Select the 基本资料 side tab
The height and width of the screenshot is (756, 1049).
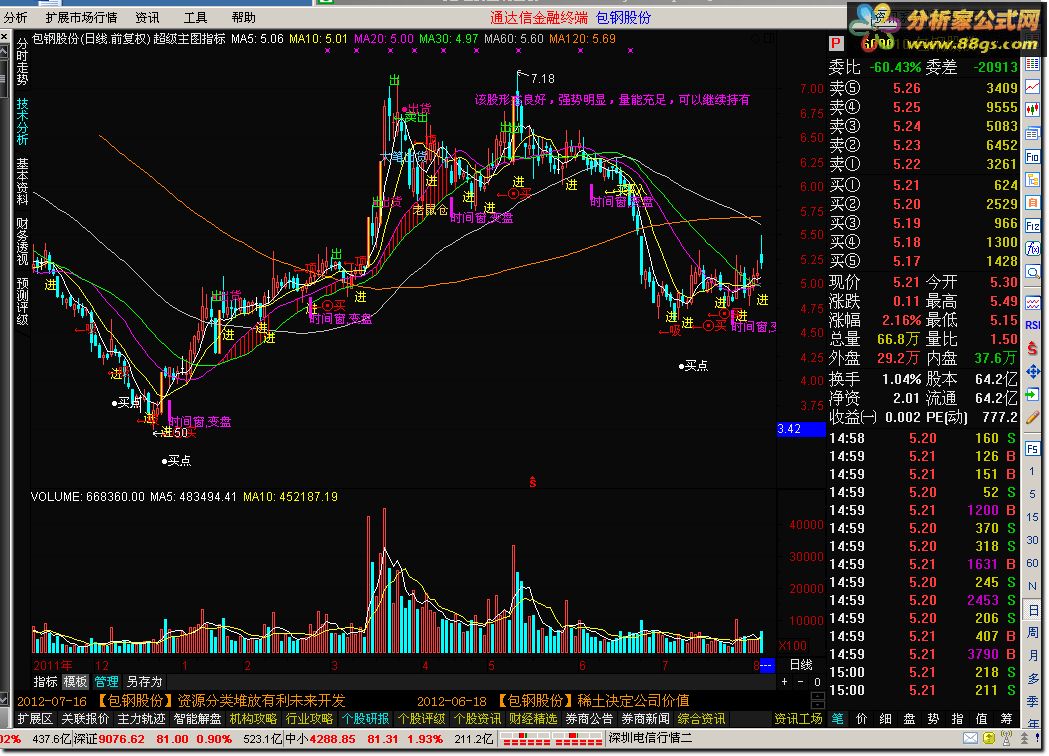[22, 181]
